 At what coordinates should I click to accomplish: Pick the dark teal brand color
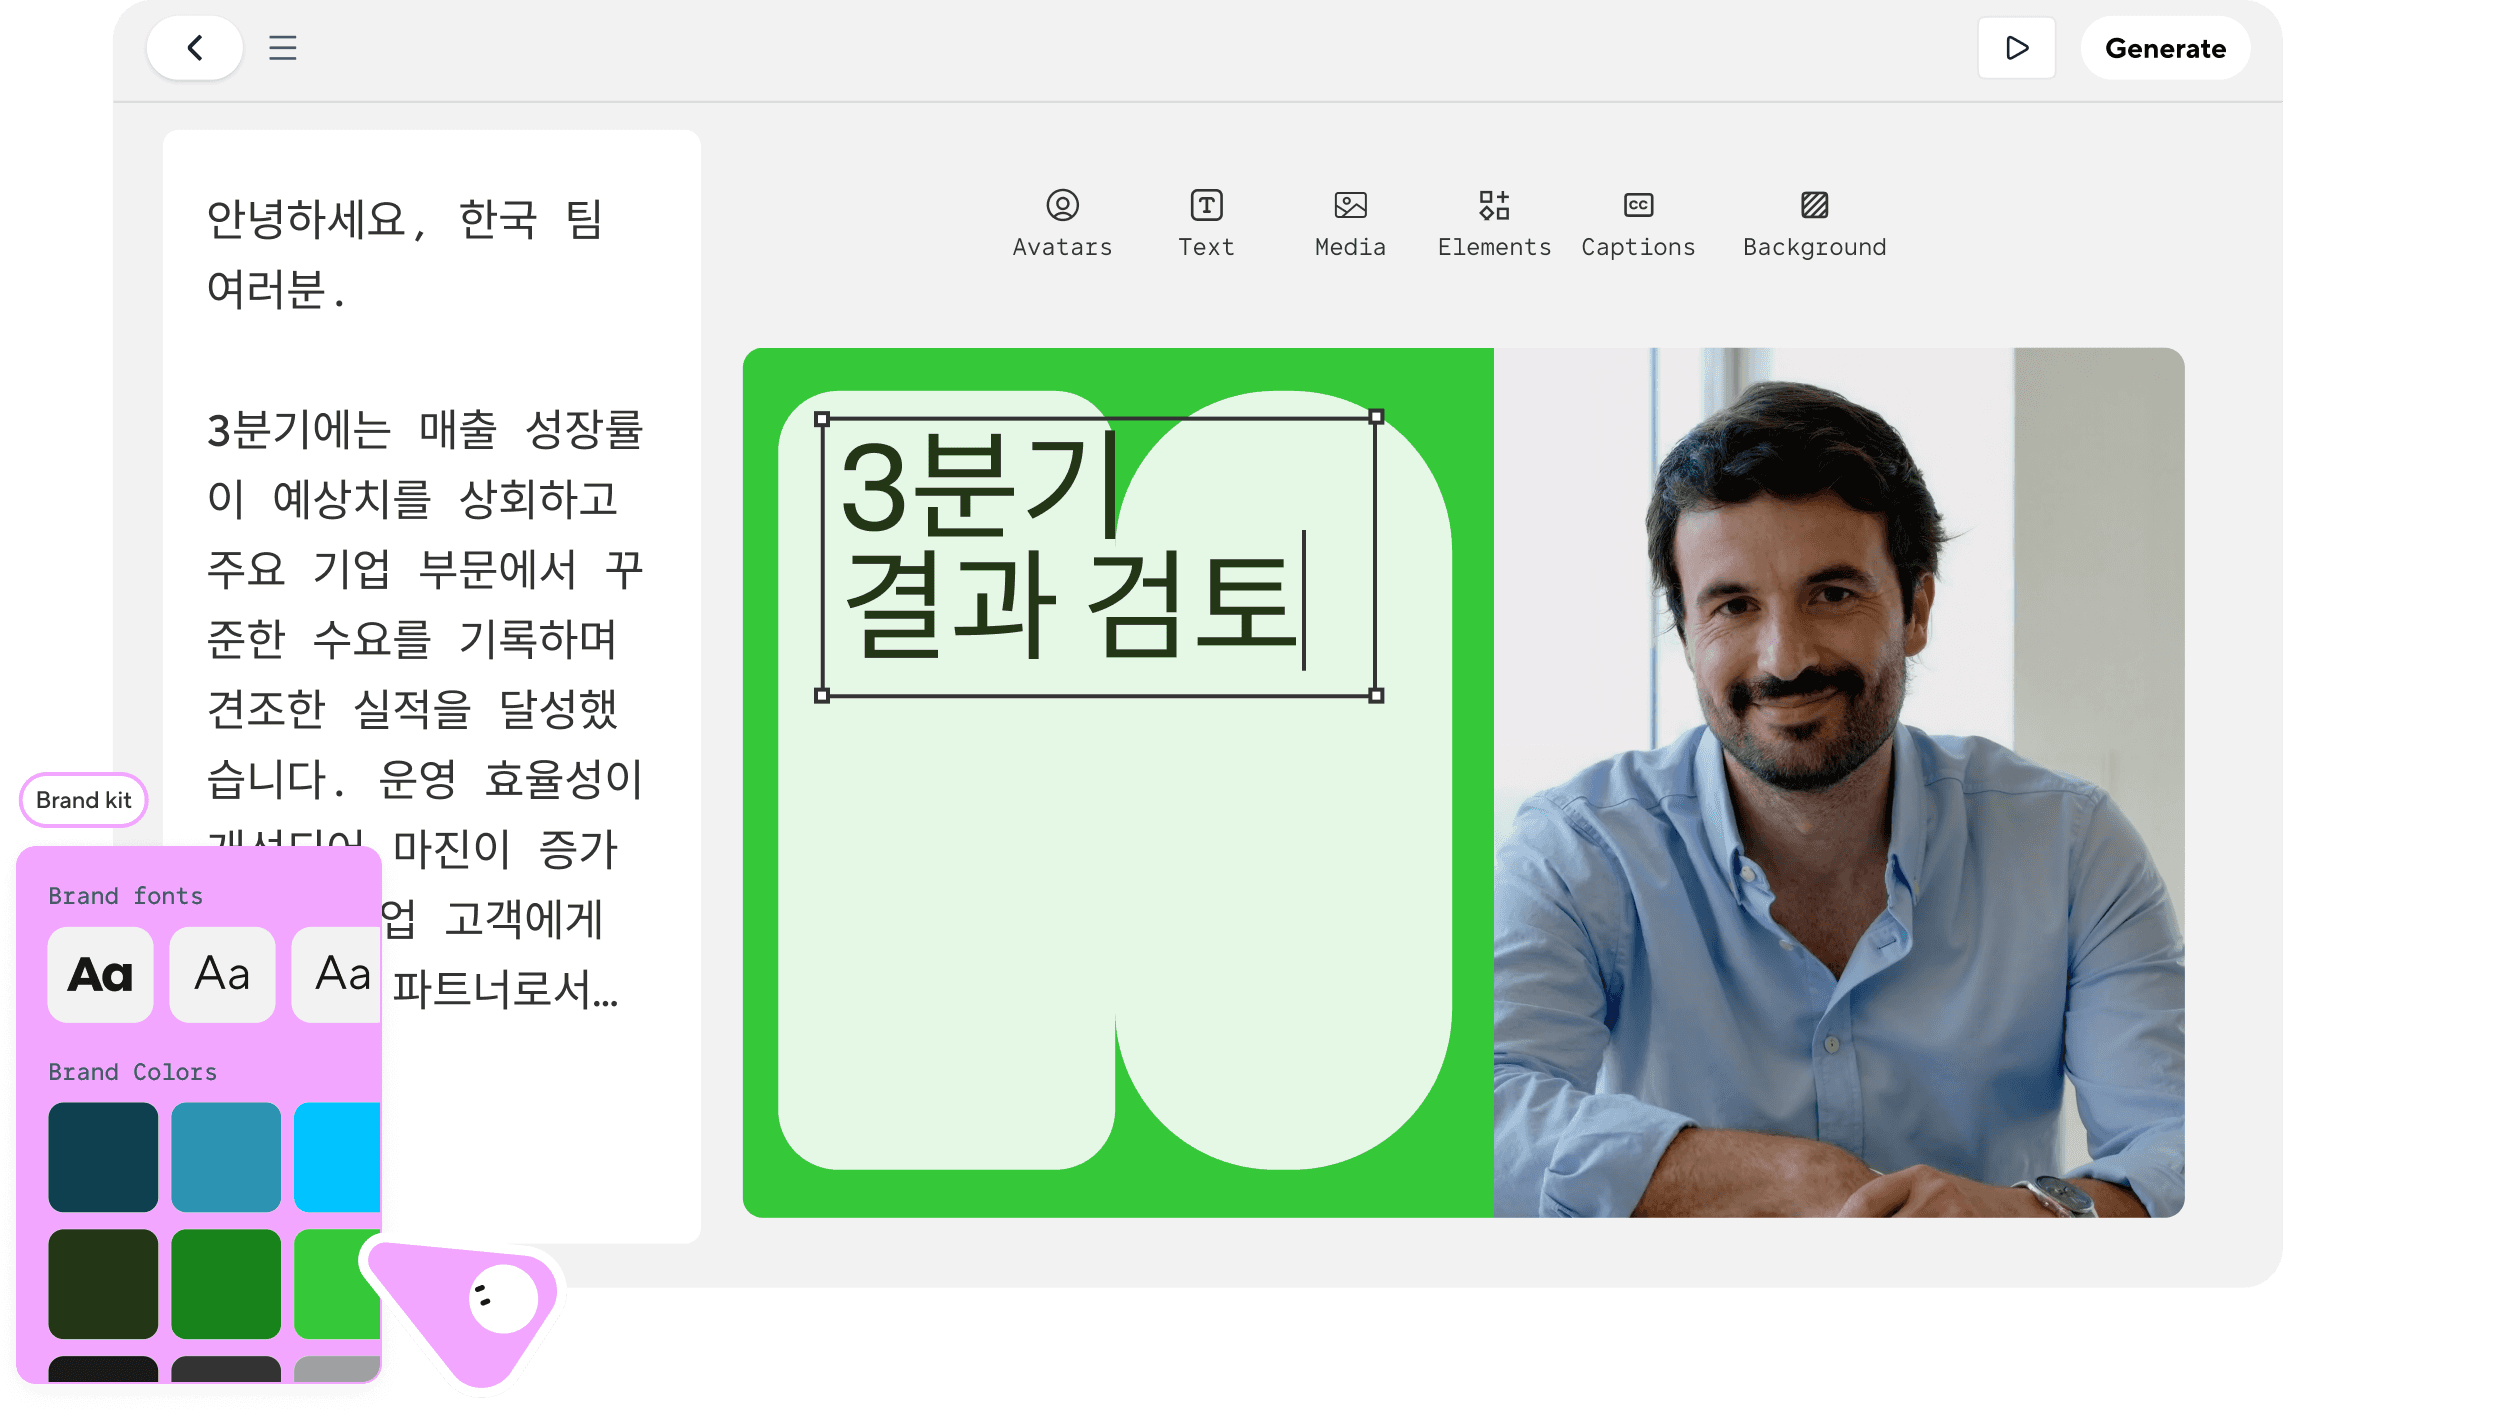click(103, 1157)
